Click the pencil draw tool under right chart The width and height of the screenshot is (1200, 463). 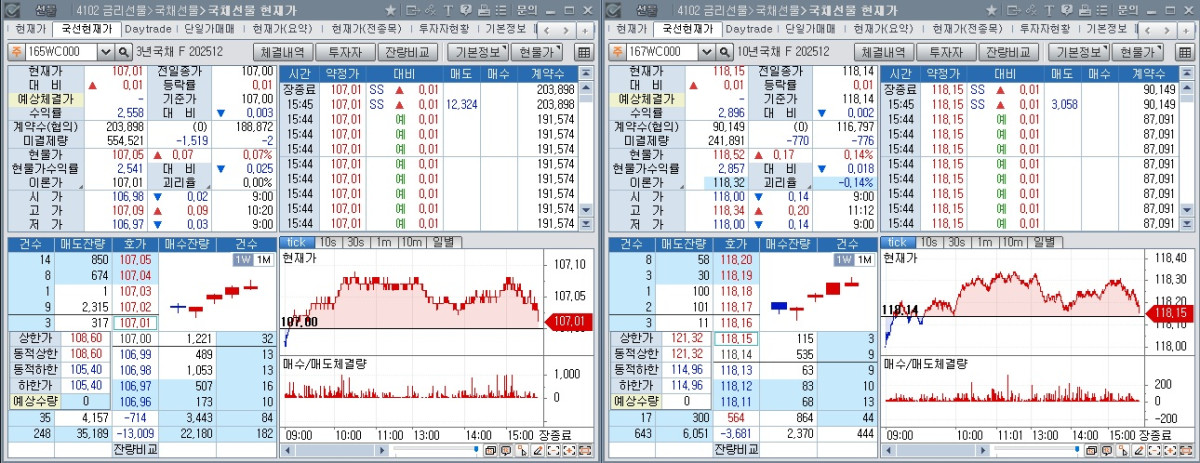point(1139,451)
